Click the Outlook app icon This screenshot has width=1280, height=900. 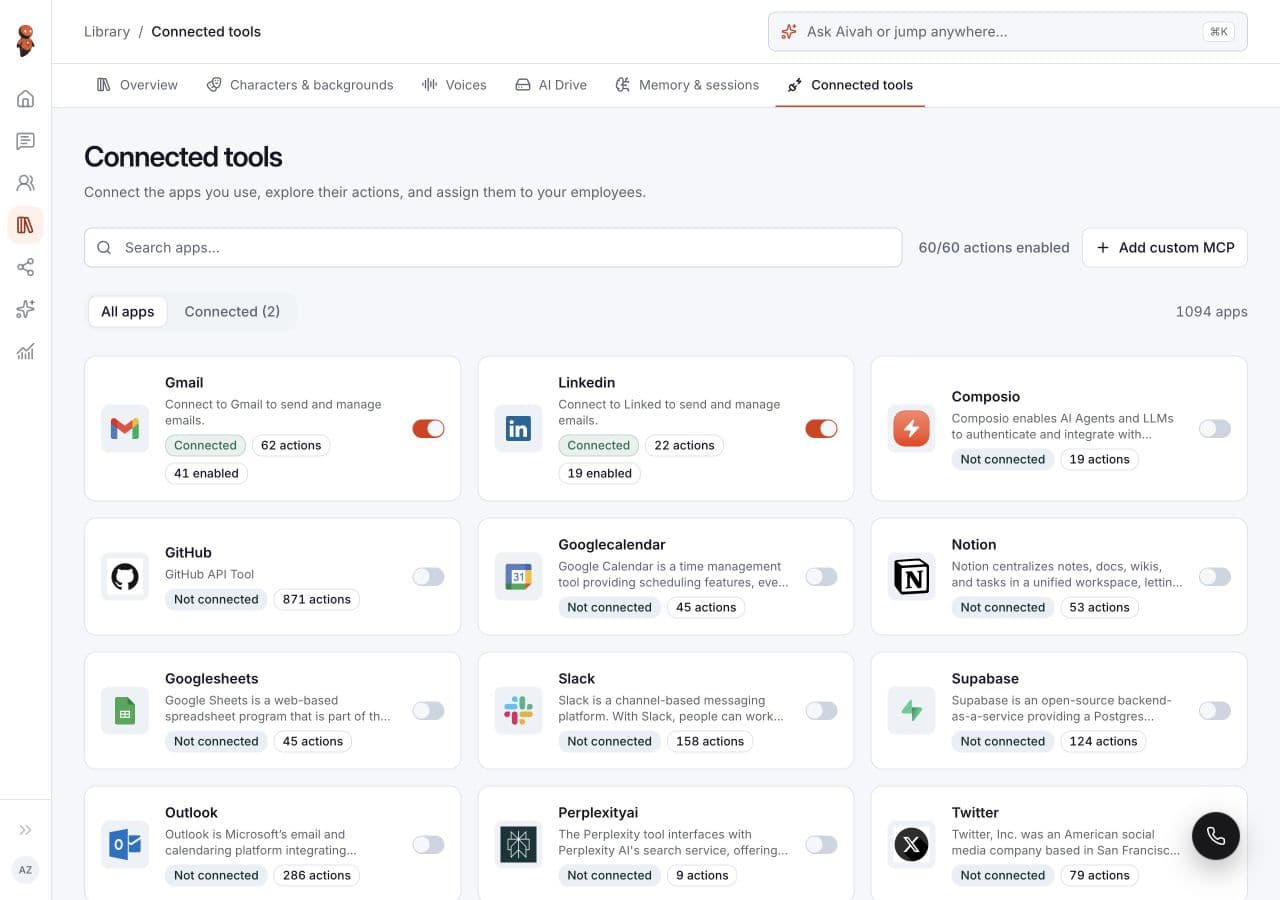(x=125, y=845)
